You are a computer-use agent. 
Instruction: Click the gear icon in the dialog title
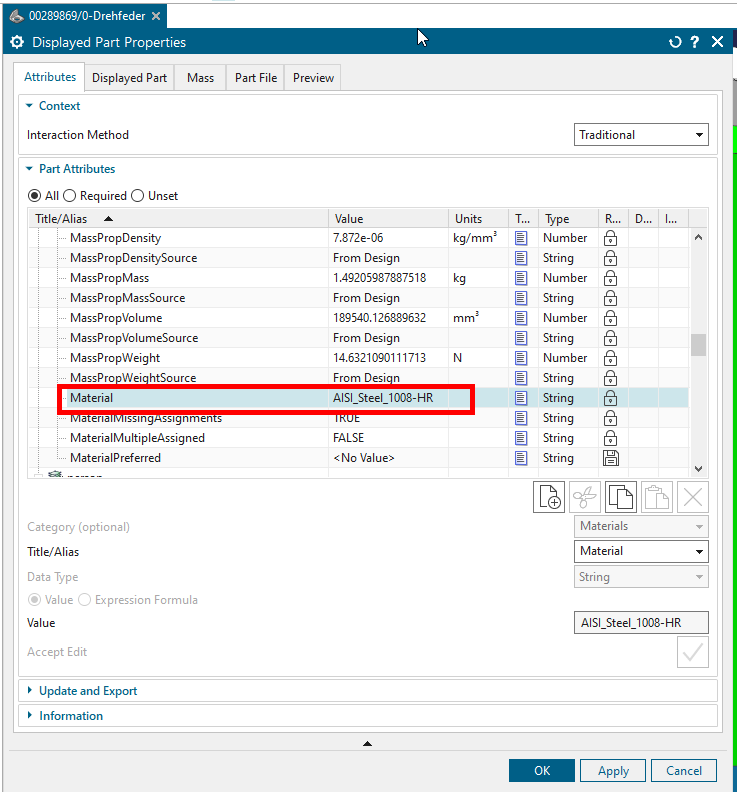click(17, 42)
